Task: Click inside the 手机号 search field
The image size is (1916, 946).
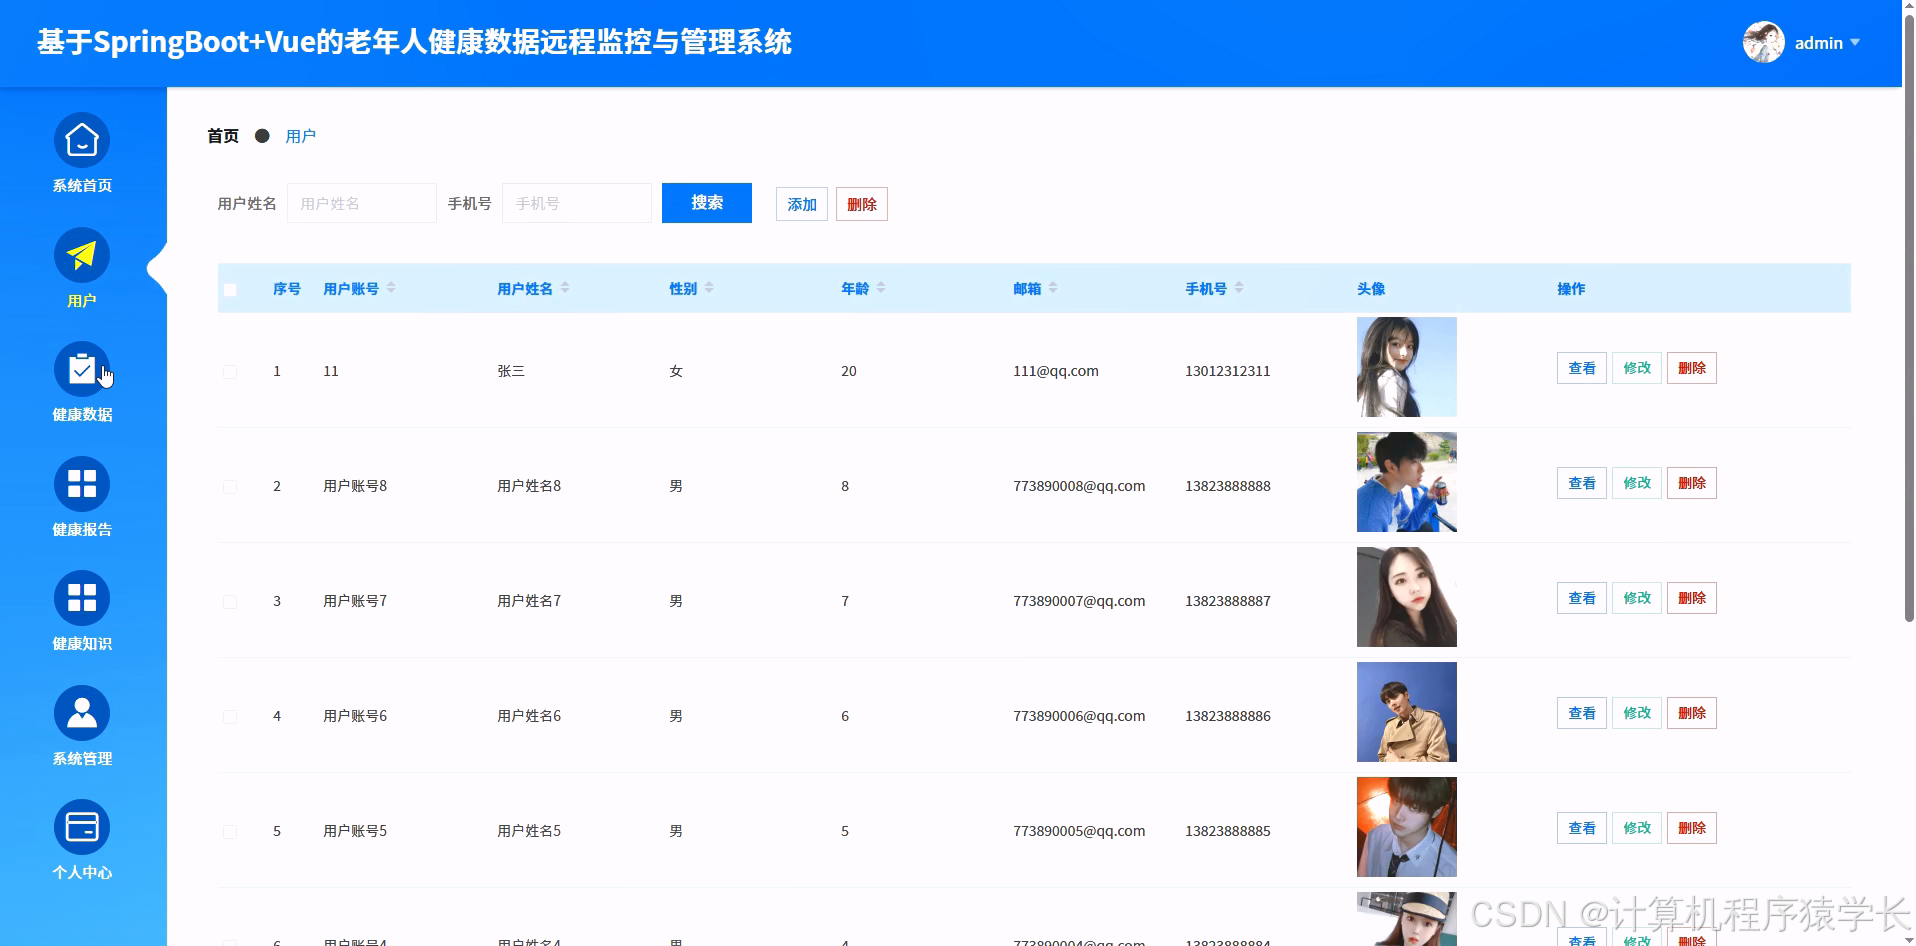Action: [576, 202]
